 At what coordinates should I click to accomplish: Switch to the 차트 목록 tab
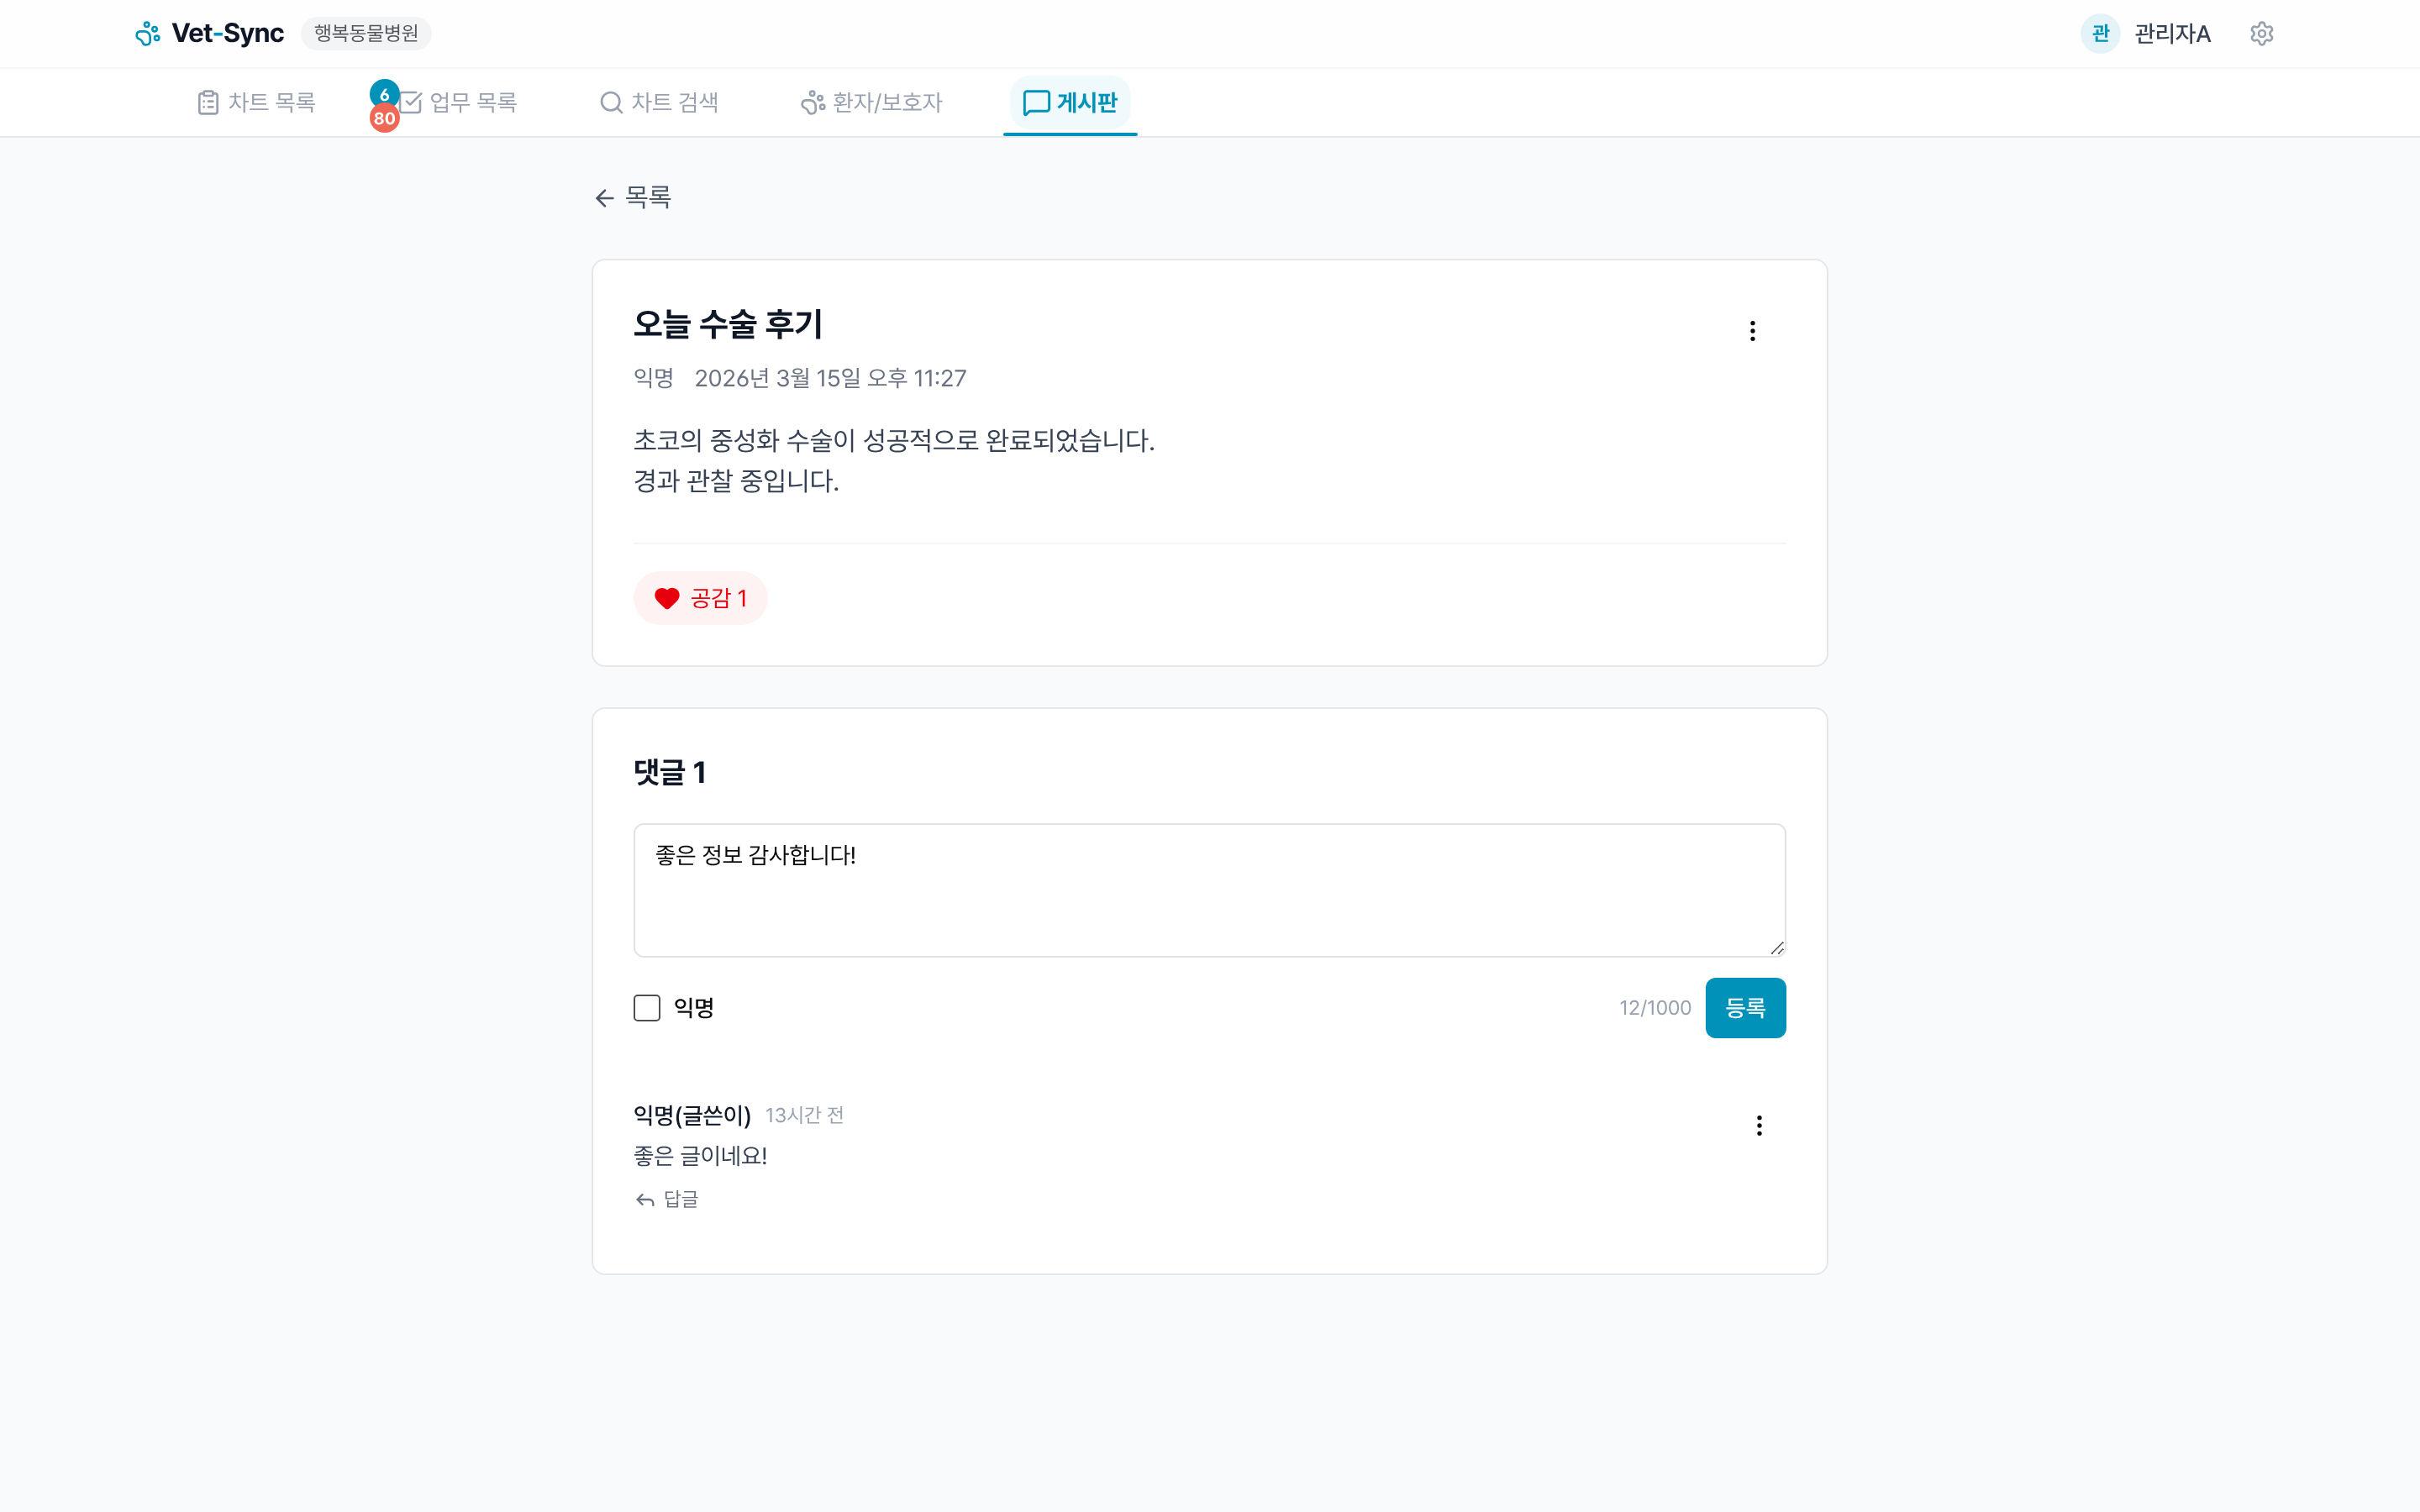click(255, 101)
